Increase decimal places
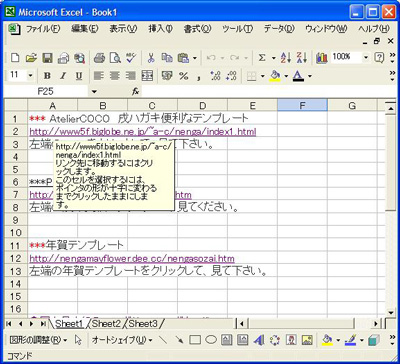This screenshot has height=364, width=400. pyautogui.click(x=216, y=76)
